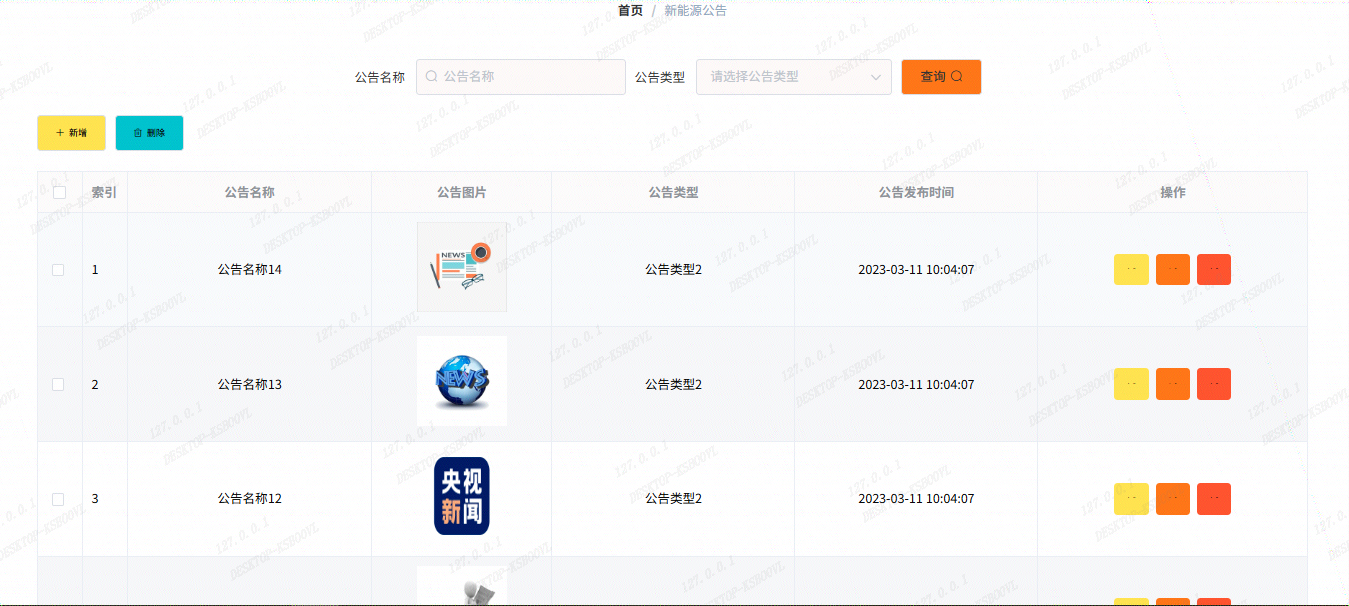
Task: Focus the 公告名称 input field
Action: tap(521, 77)
